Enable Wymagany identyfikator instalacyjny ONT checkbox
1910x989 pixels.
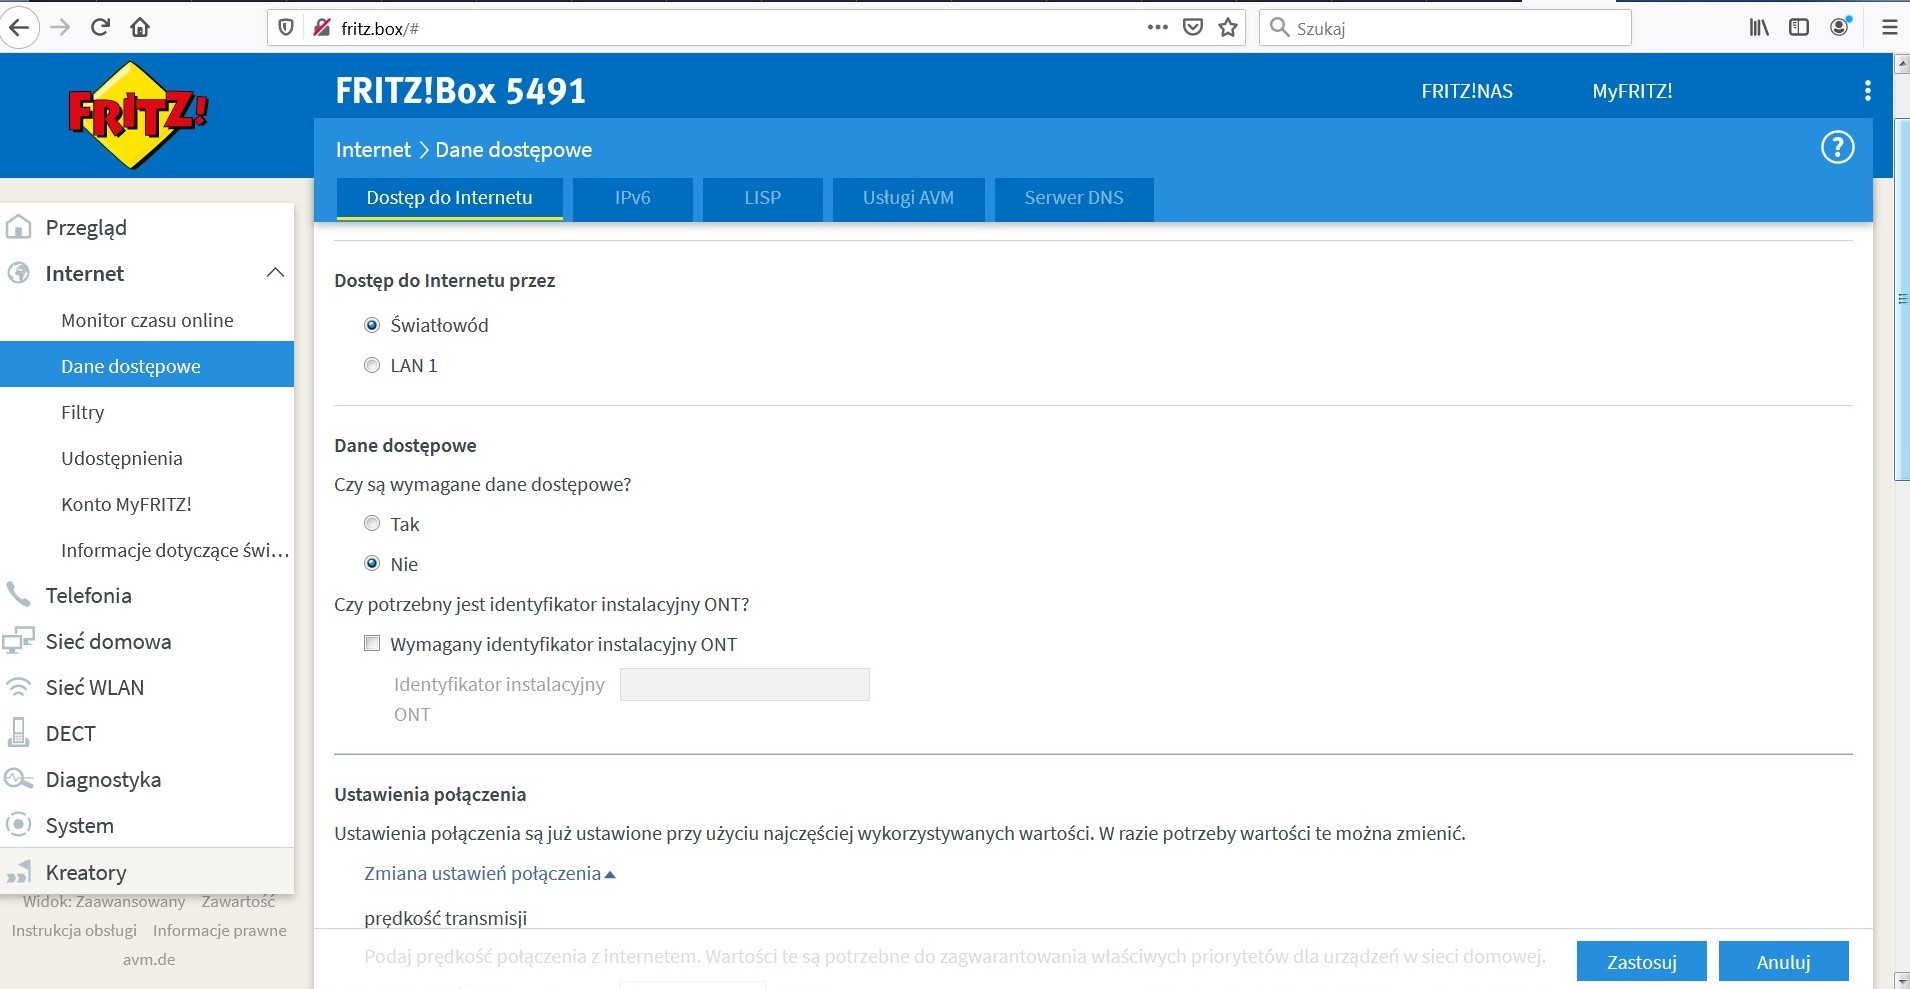(372, 644)
